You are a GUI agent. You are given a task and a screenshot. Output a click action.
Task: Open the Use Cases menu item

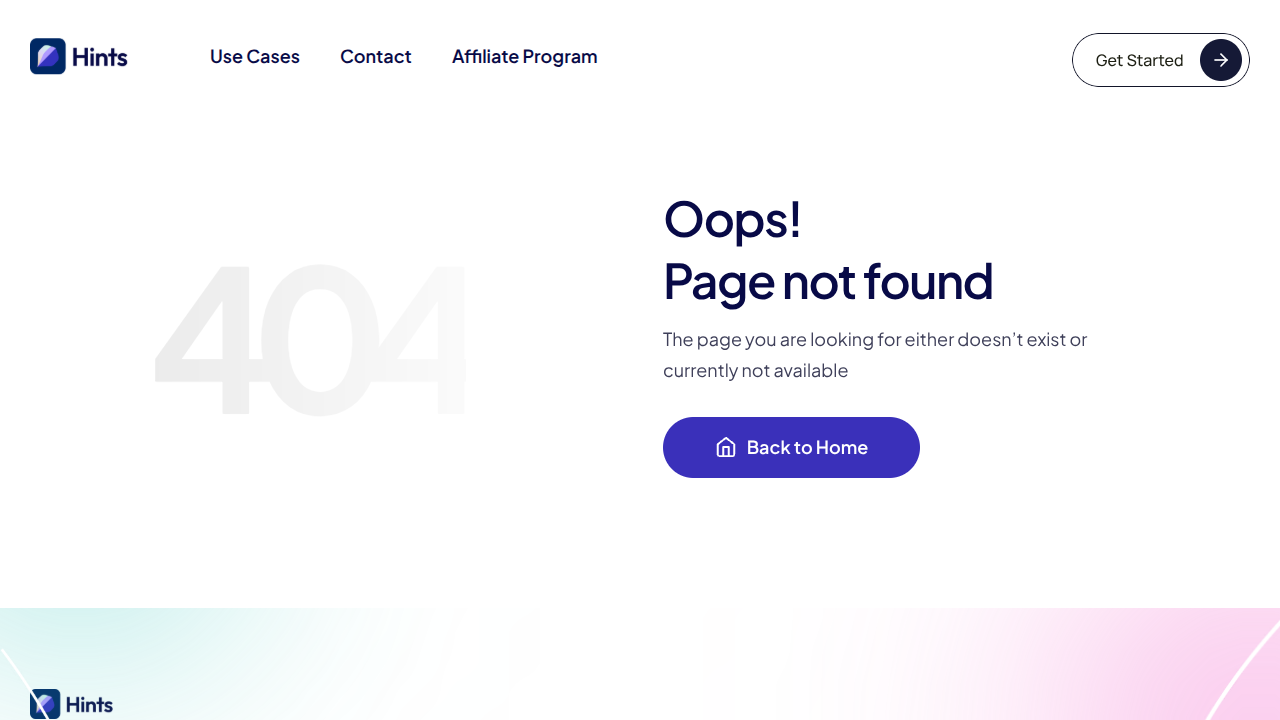255,57
